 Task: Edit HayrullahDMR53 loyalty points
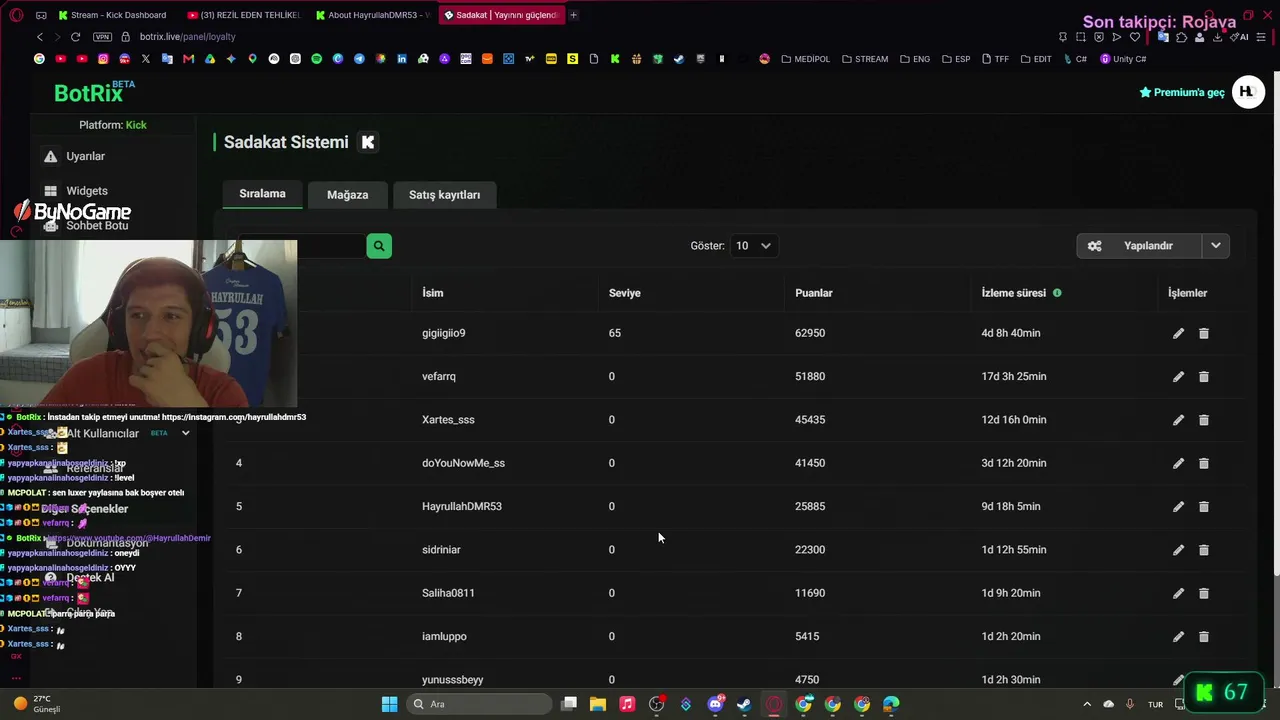1178,507
